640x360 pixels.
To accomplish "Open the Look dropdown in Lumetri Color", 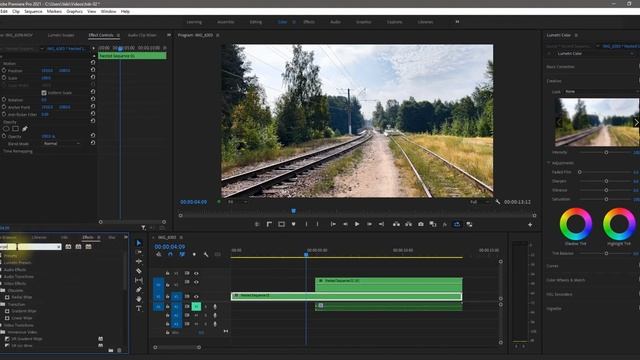I will click(601, 92).
